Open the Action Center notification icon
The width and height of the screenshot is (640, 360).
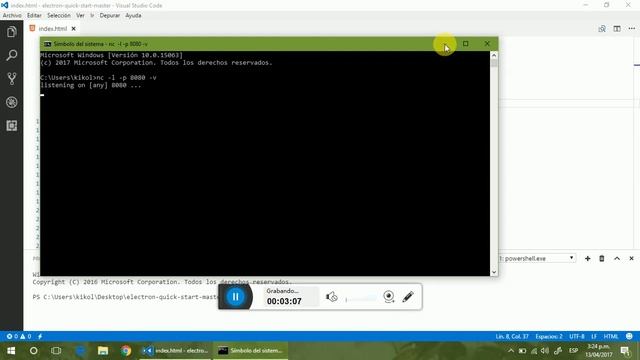pos(625,351)
